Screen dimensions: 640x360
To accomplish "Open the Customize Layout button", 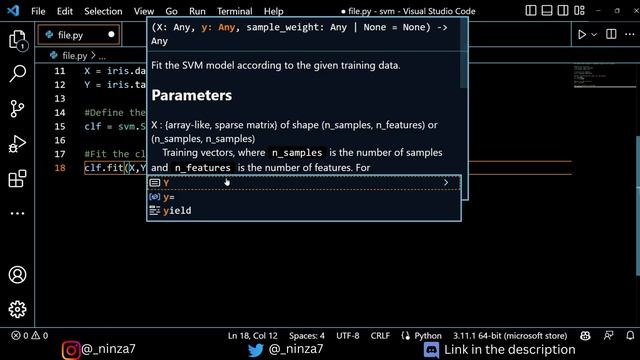I will [579, 11].
